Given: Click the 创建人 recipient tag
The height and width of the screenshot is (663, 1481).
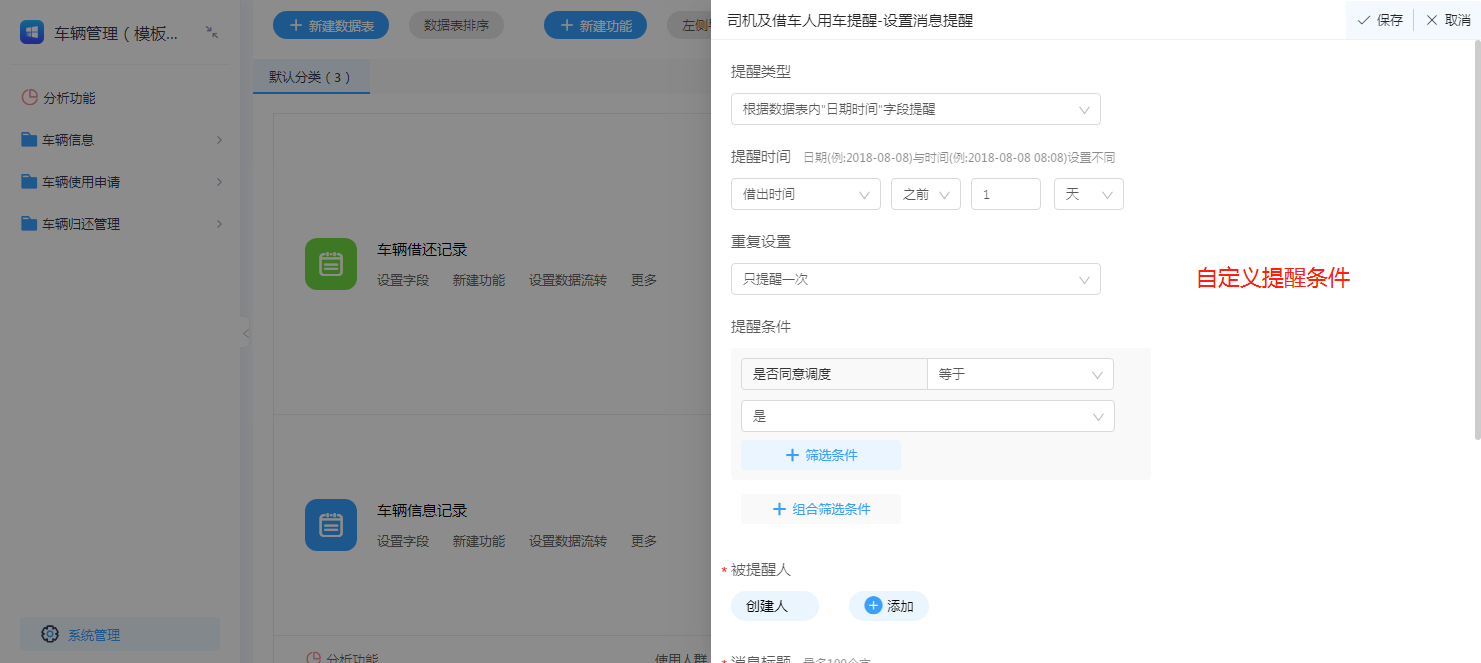Looking at the screenshot, I should click(x=775, y=605).
